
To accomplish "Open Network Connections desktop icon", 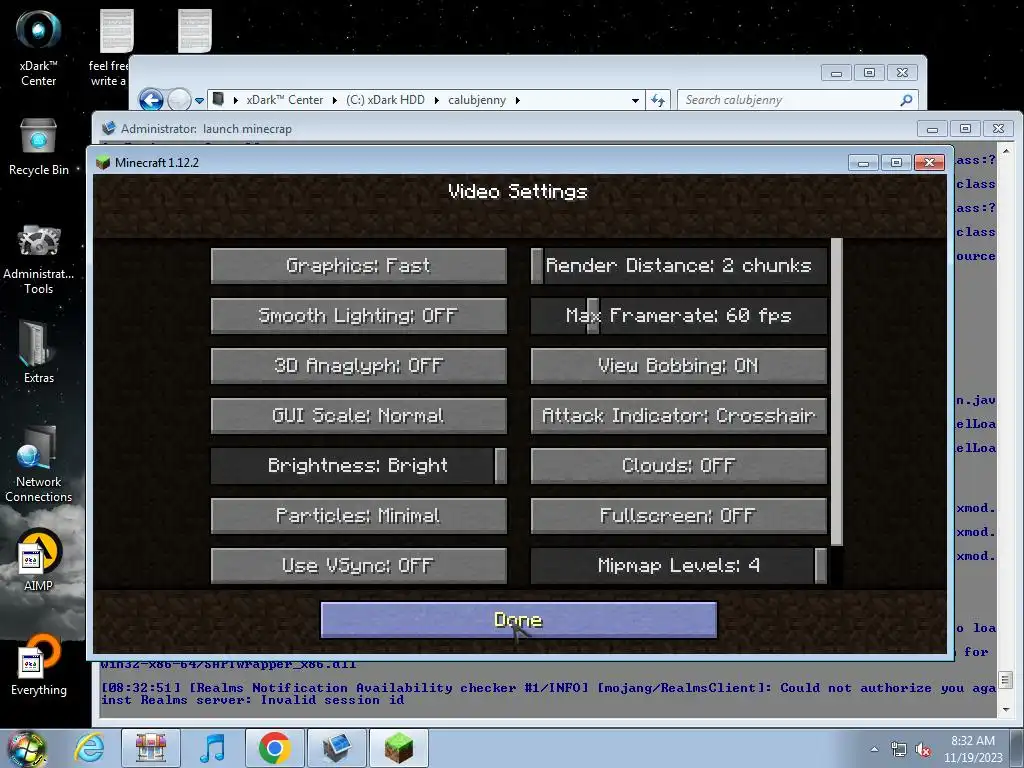I will (38, 464).
